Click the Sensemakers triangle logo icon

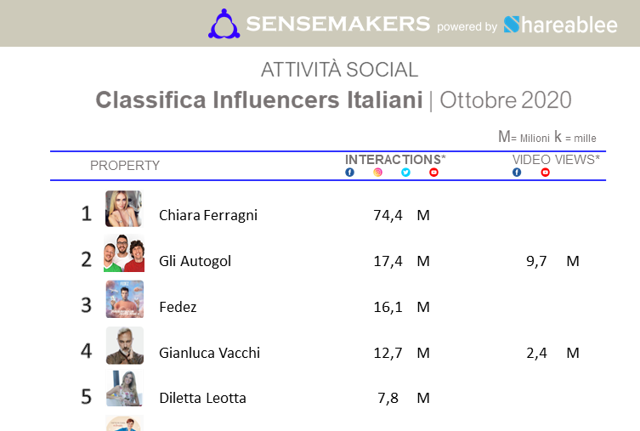pos(224,24)
